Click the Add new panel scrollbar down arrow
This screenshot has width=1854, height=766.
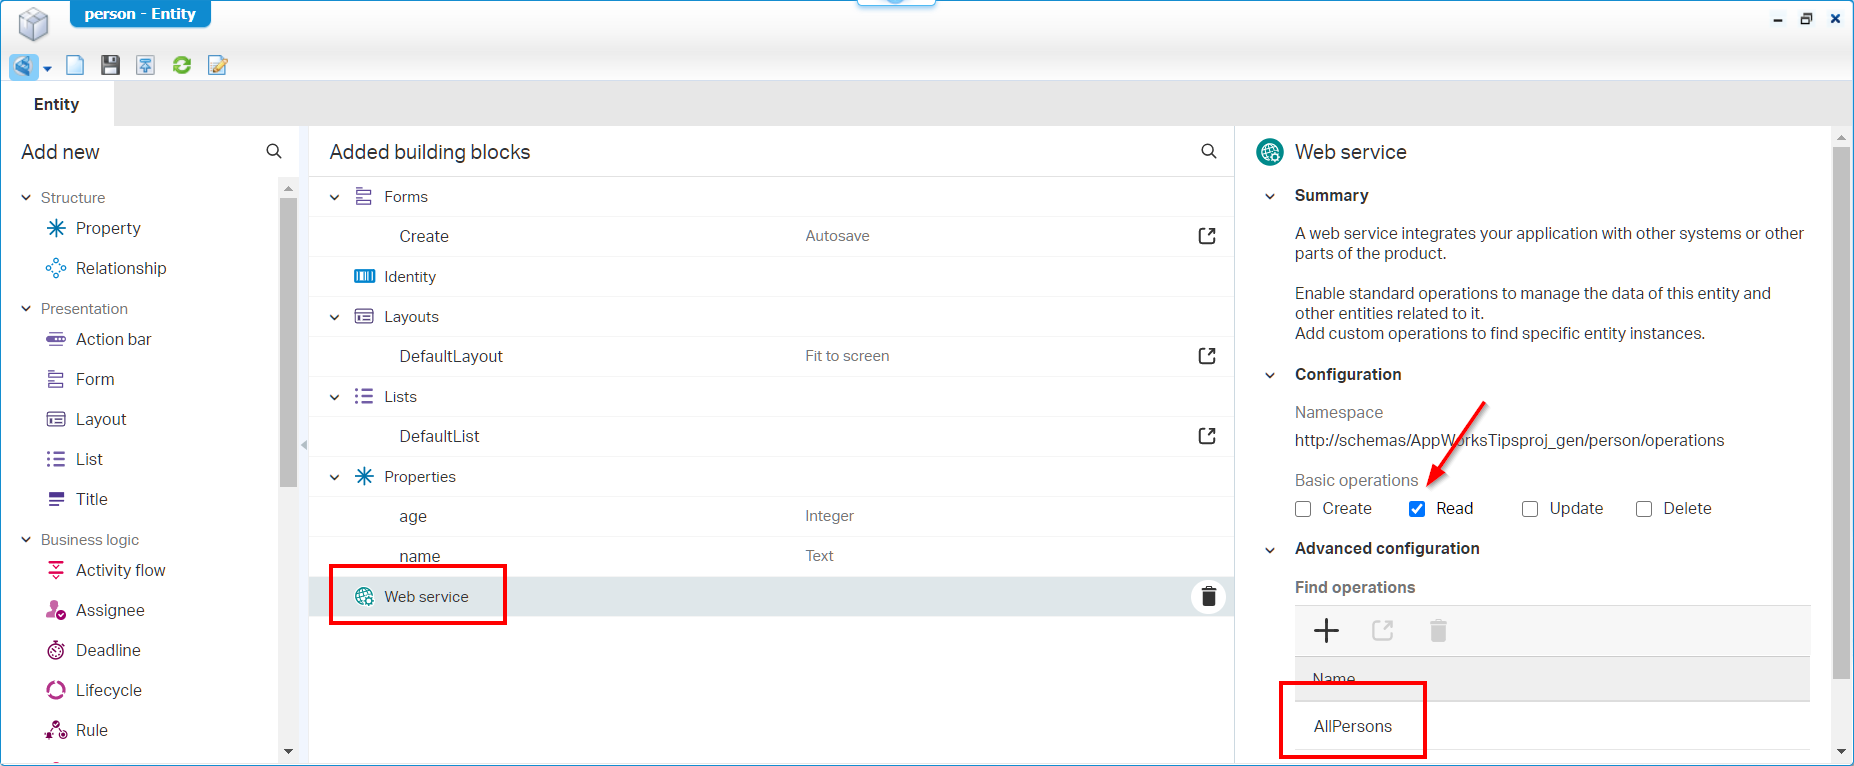pos(288,751)
